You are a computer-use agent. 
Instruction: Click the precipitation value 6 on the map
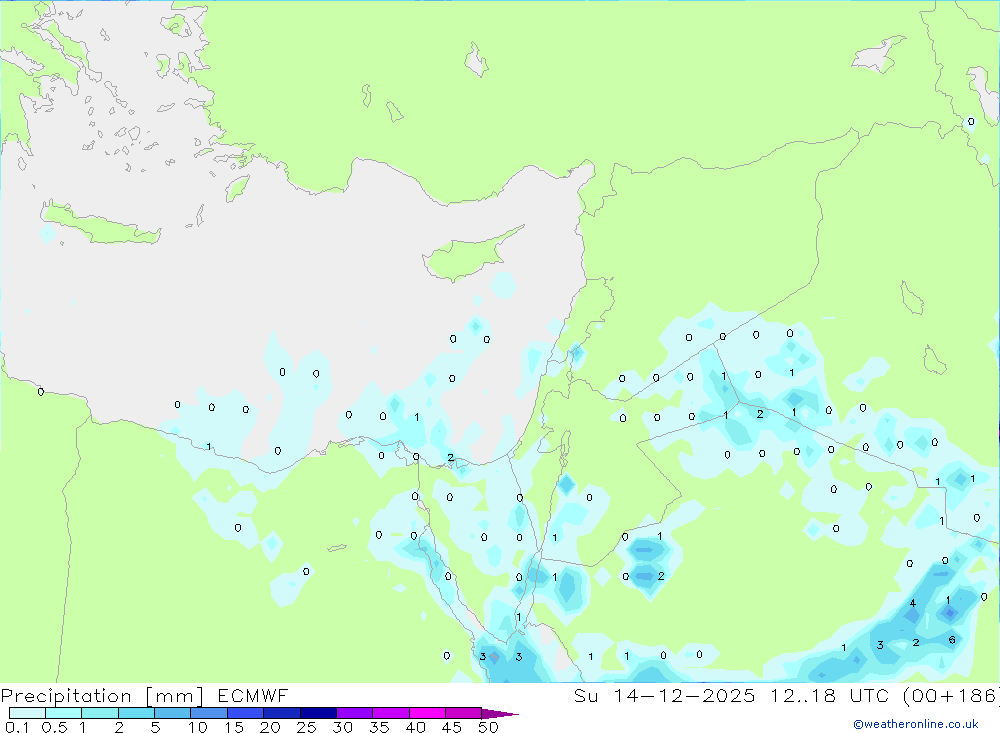[952, 640]
